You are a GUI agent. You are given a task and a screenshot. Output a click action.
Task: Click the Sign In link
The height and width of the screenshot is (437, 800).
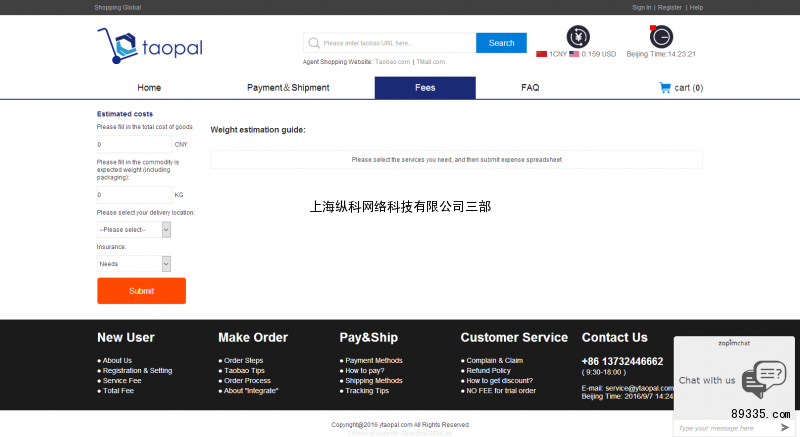(641, 7)
